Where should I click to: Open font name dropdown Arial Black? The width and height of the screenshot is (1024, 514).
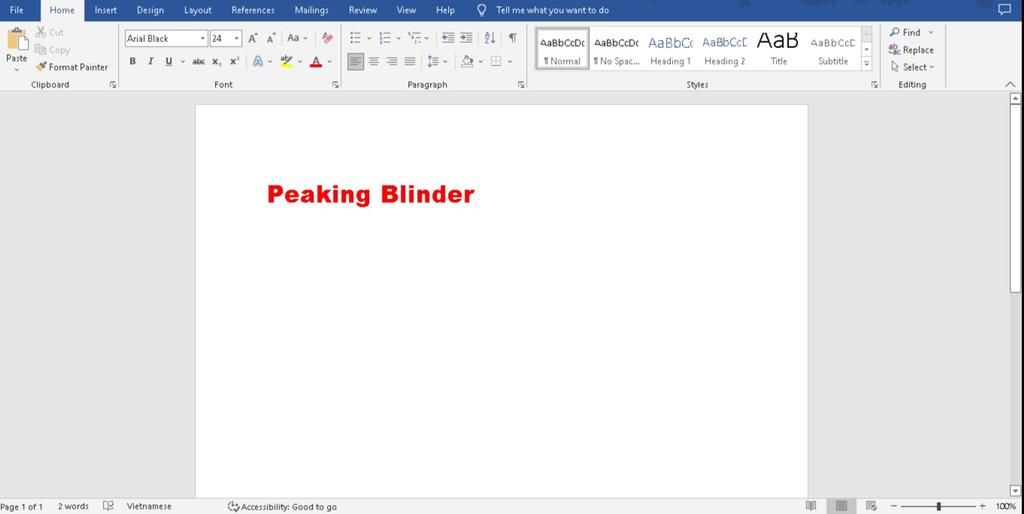pos(202,39)
